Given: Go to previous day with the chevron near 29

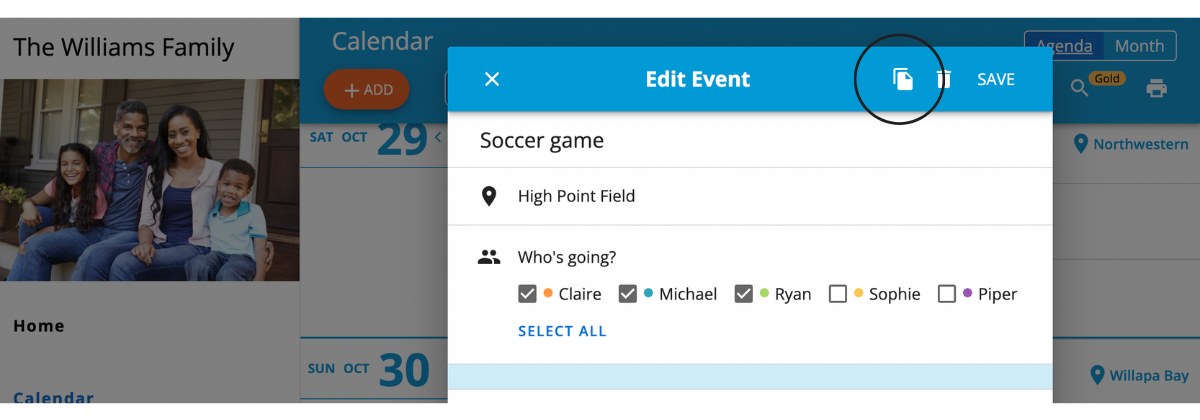Looking at the screenshot, I should point(437,137).
